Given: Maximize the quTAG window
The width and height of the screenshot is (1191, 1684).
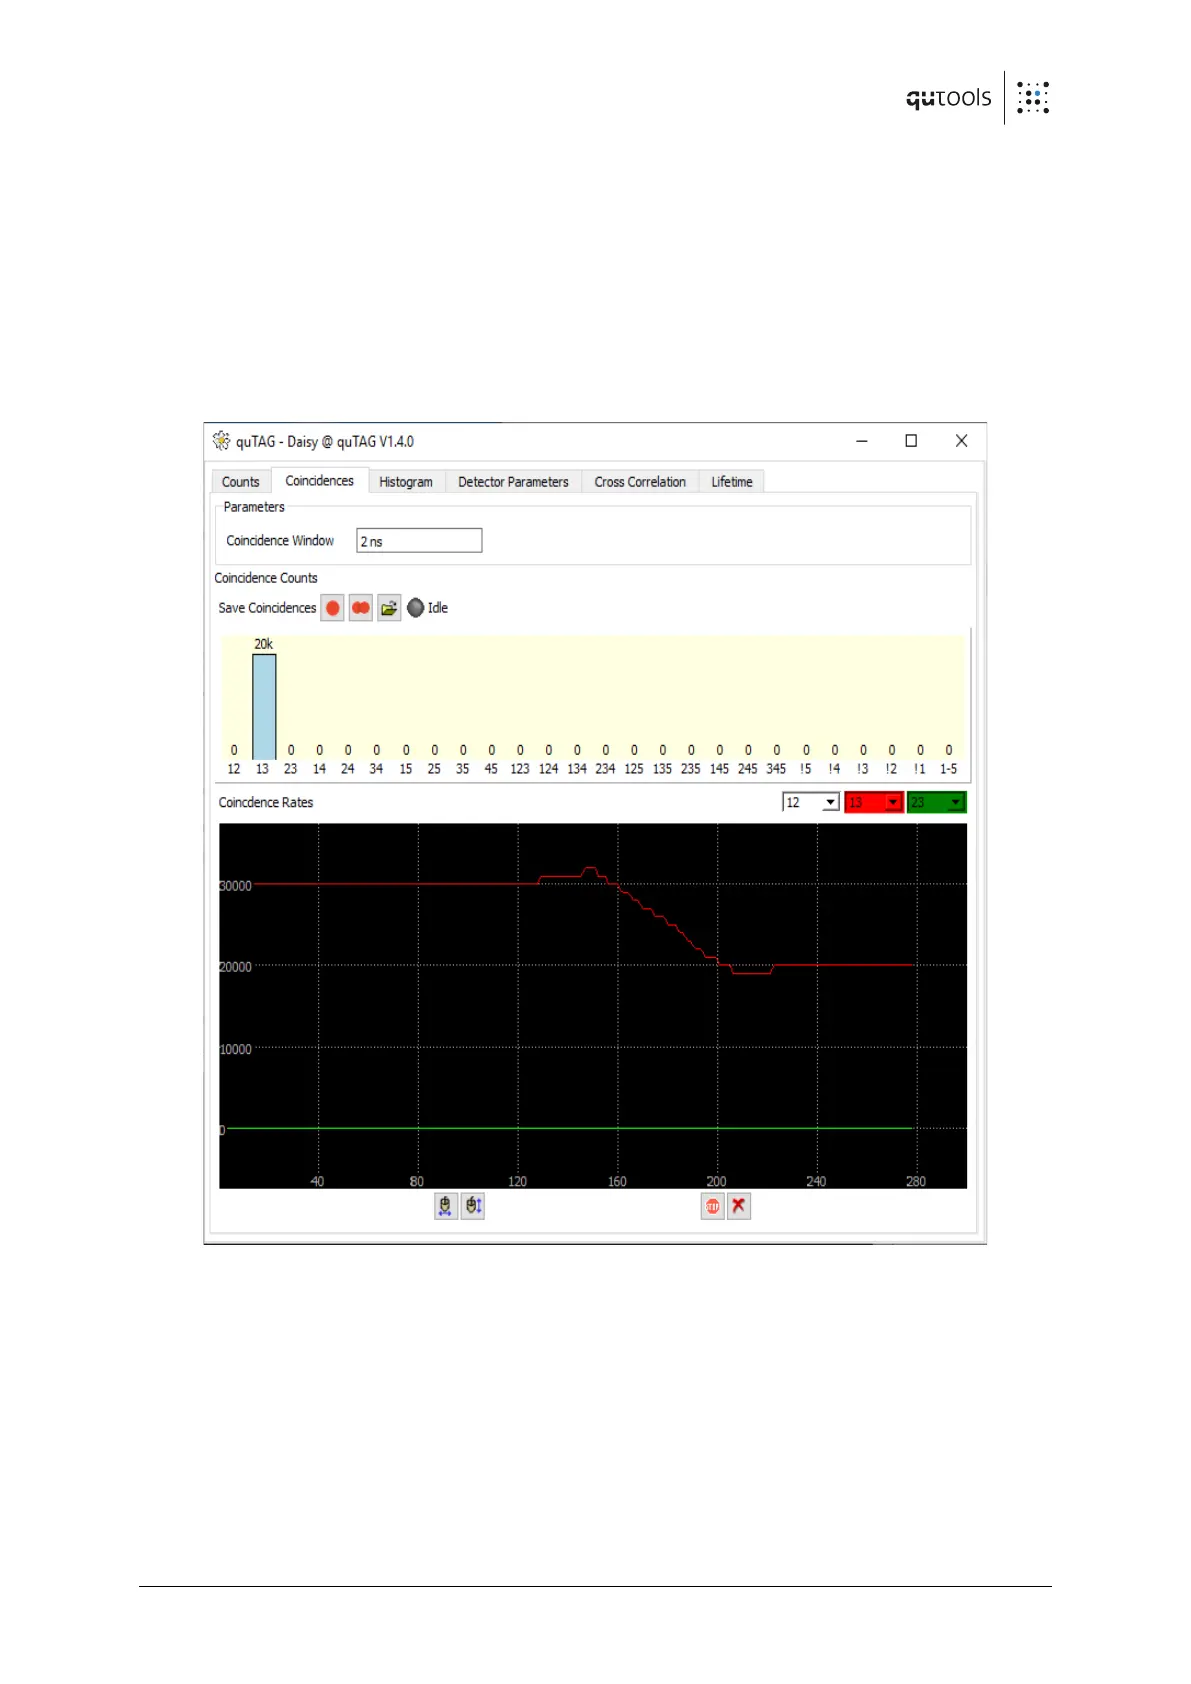Looking at the screenshot, I should click(x=911, y=441).
